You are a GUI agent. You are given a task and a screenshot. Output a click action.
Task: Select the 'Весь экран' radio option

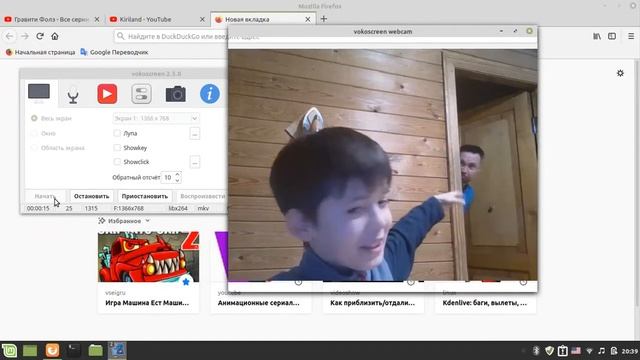click(51, 118)
